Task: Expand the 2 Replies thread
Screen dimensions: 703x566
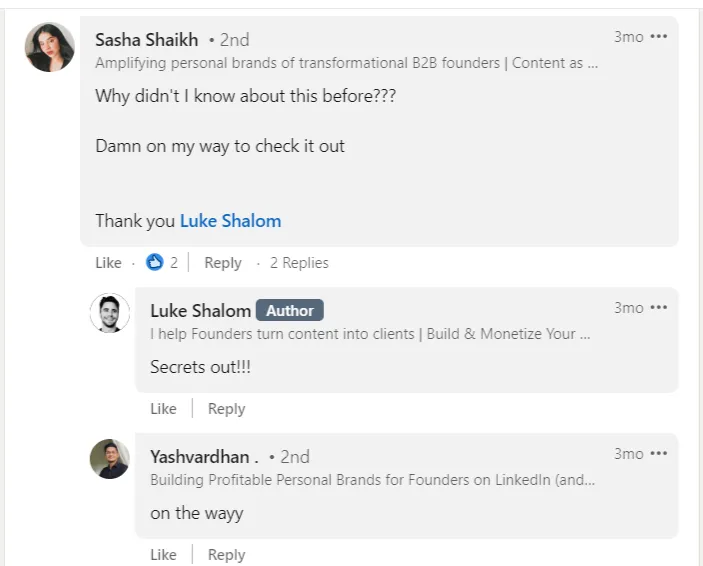Action: click(x=299, y=263)
